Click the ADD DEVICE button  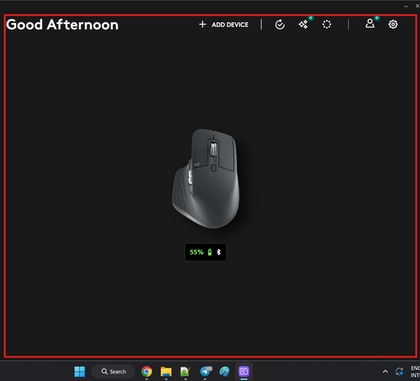click(x=224, y=25)
